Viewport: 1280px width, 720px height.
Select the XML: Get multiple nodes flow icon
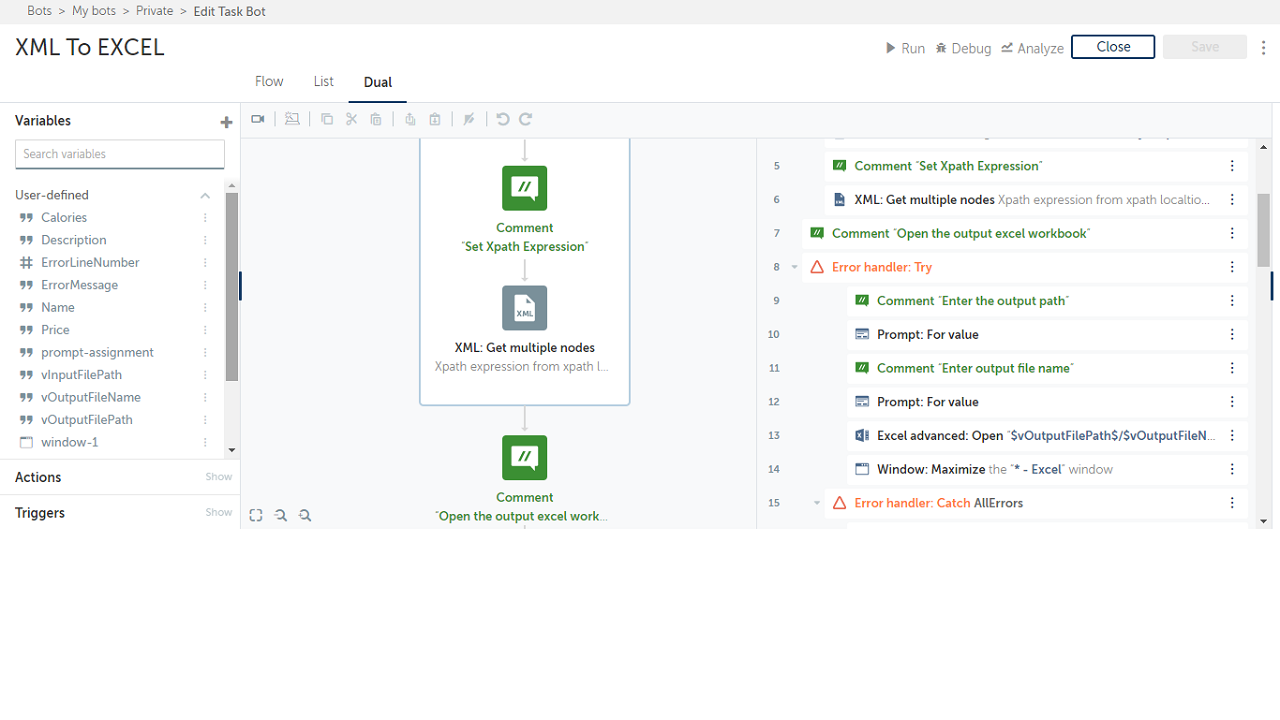[x=524, y=308]
